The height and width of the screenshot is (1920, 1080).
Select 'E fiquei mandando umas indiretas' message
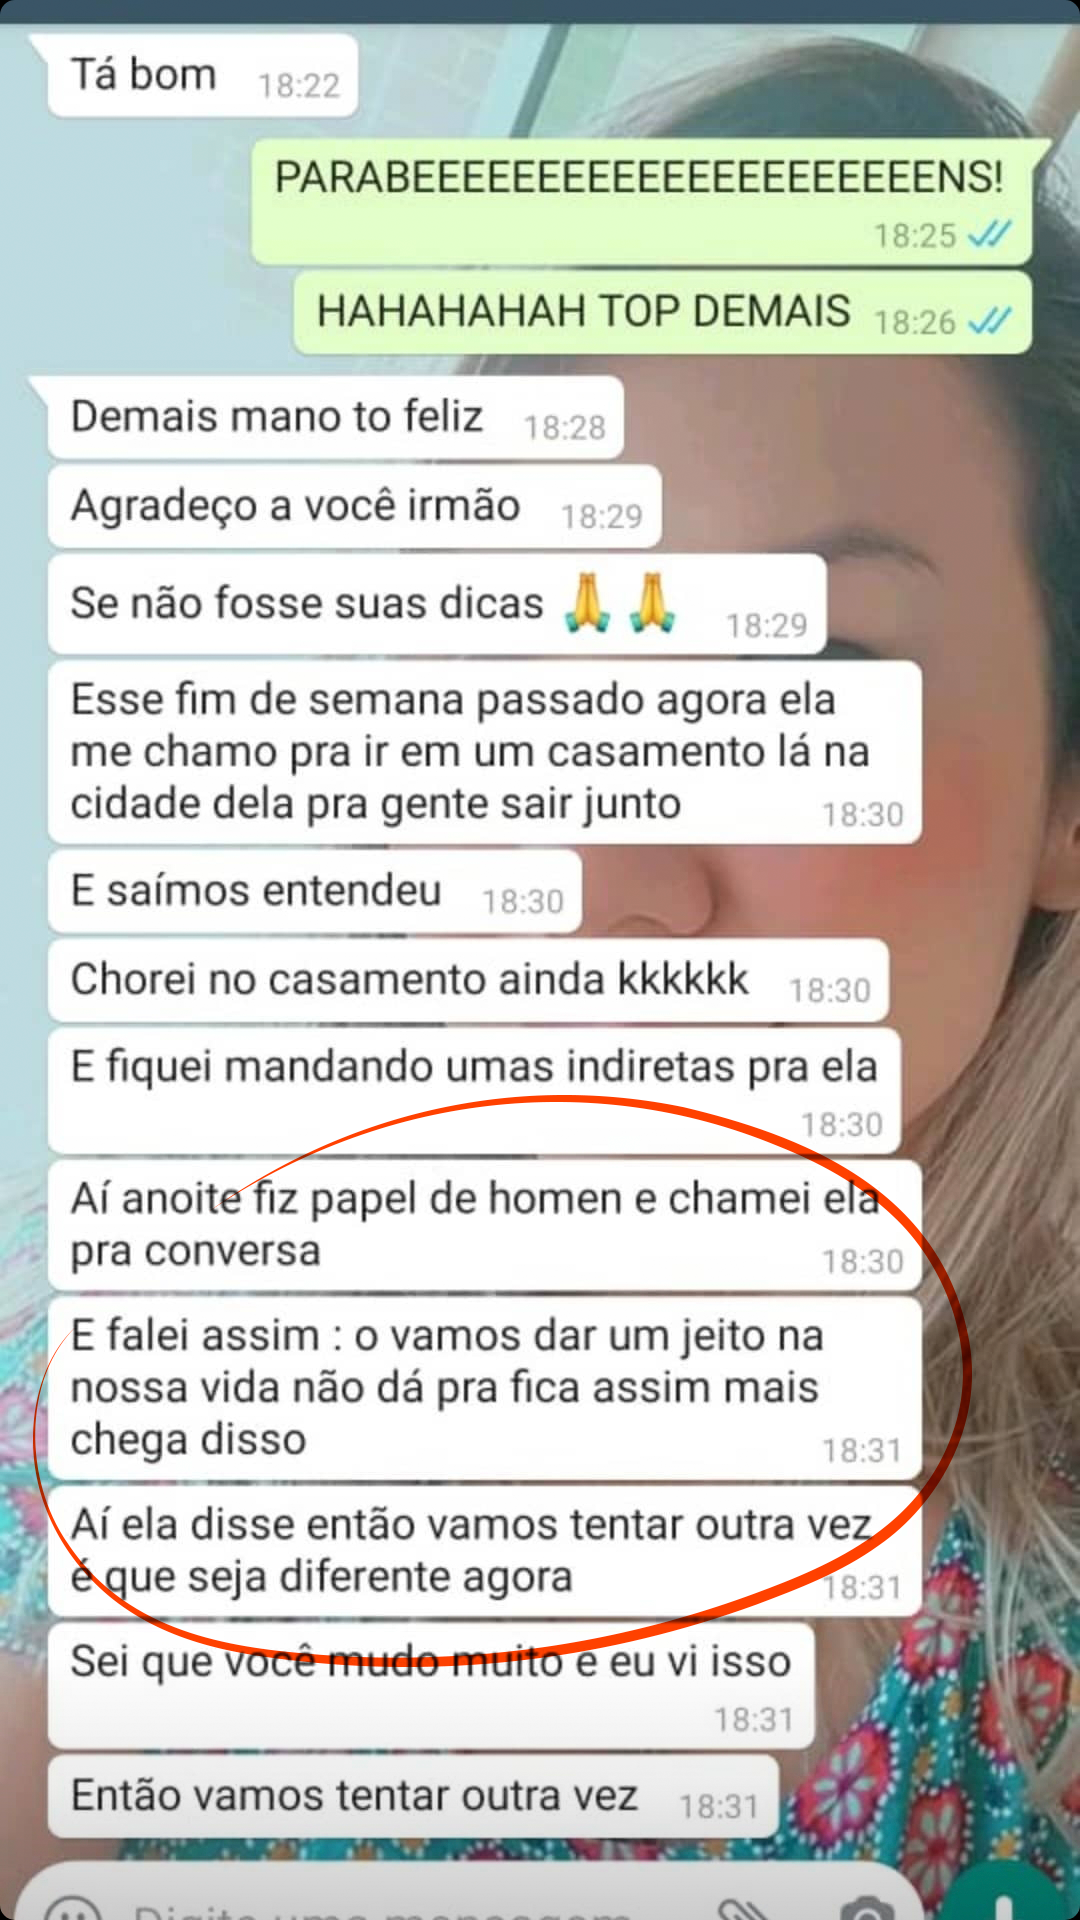475,1090
